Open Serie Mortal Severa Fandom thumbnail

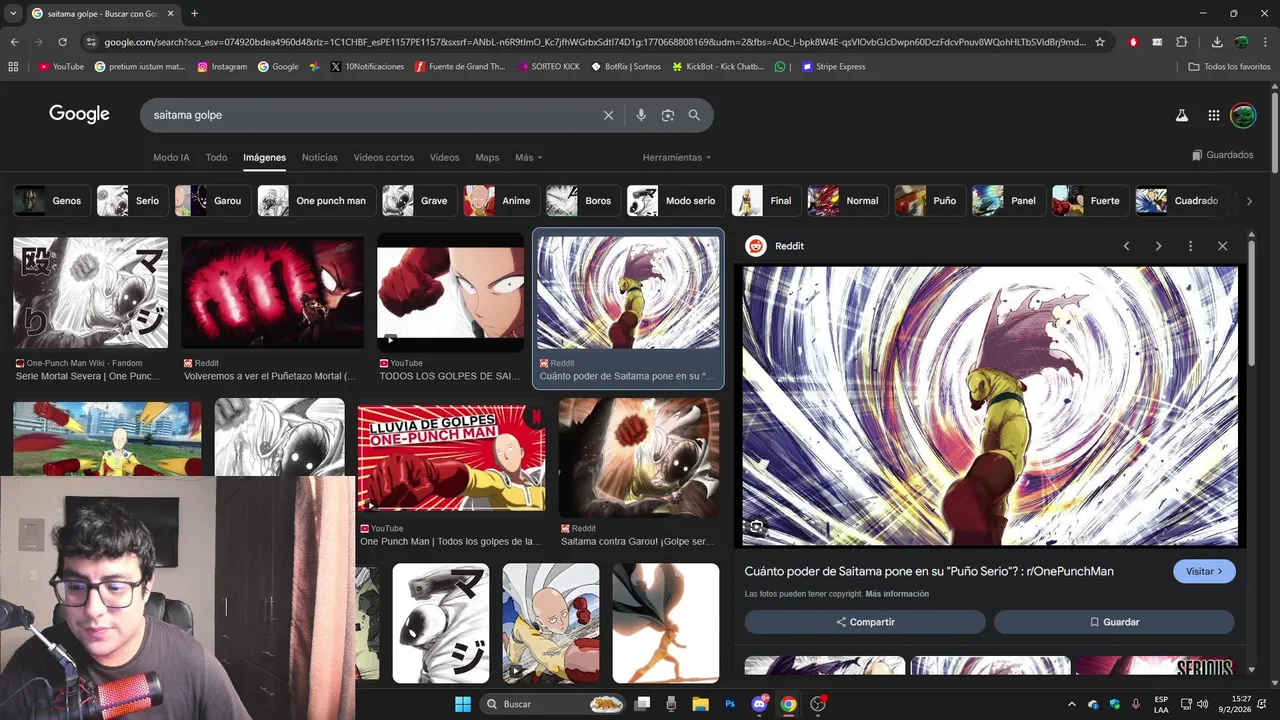90,292
